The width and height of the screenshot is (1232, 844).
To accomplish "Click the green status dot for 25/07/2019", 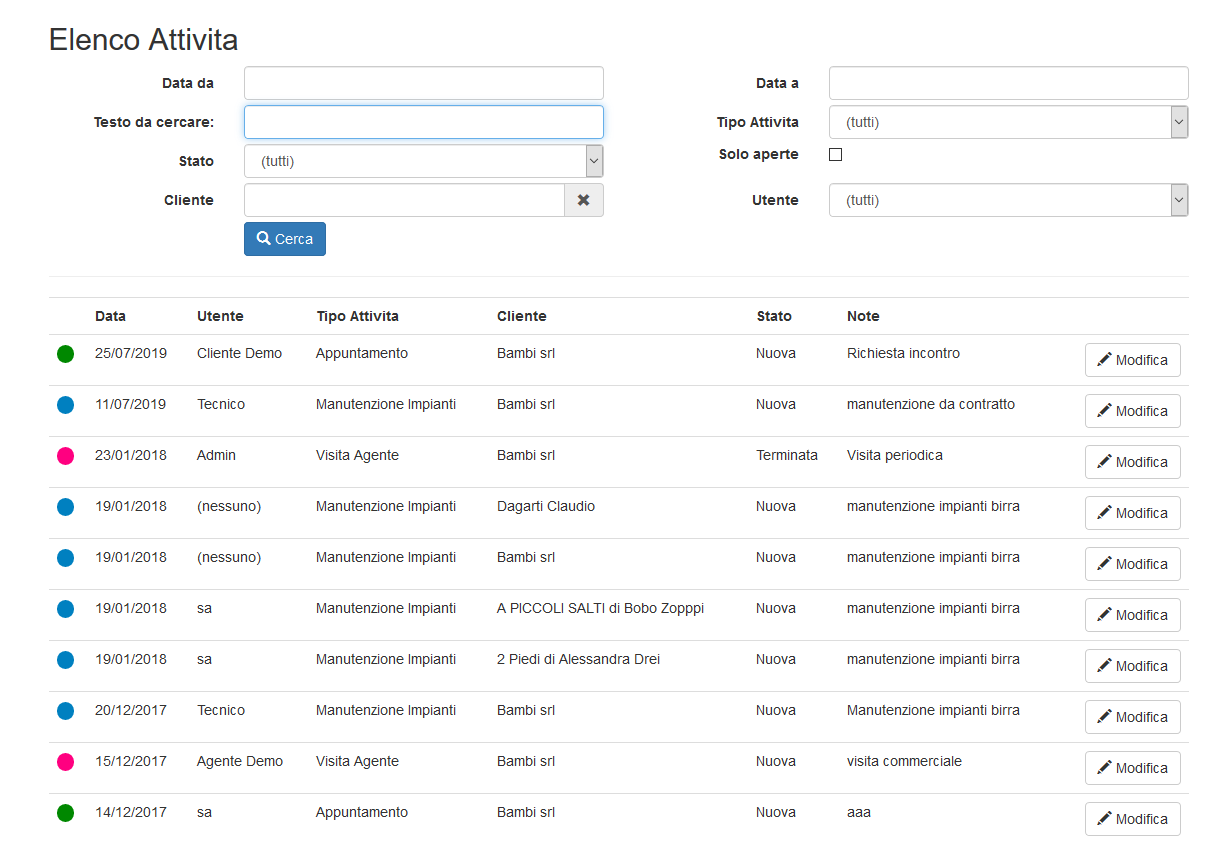I will point(65,354).
